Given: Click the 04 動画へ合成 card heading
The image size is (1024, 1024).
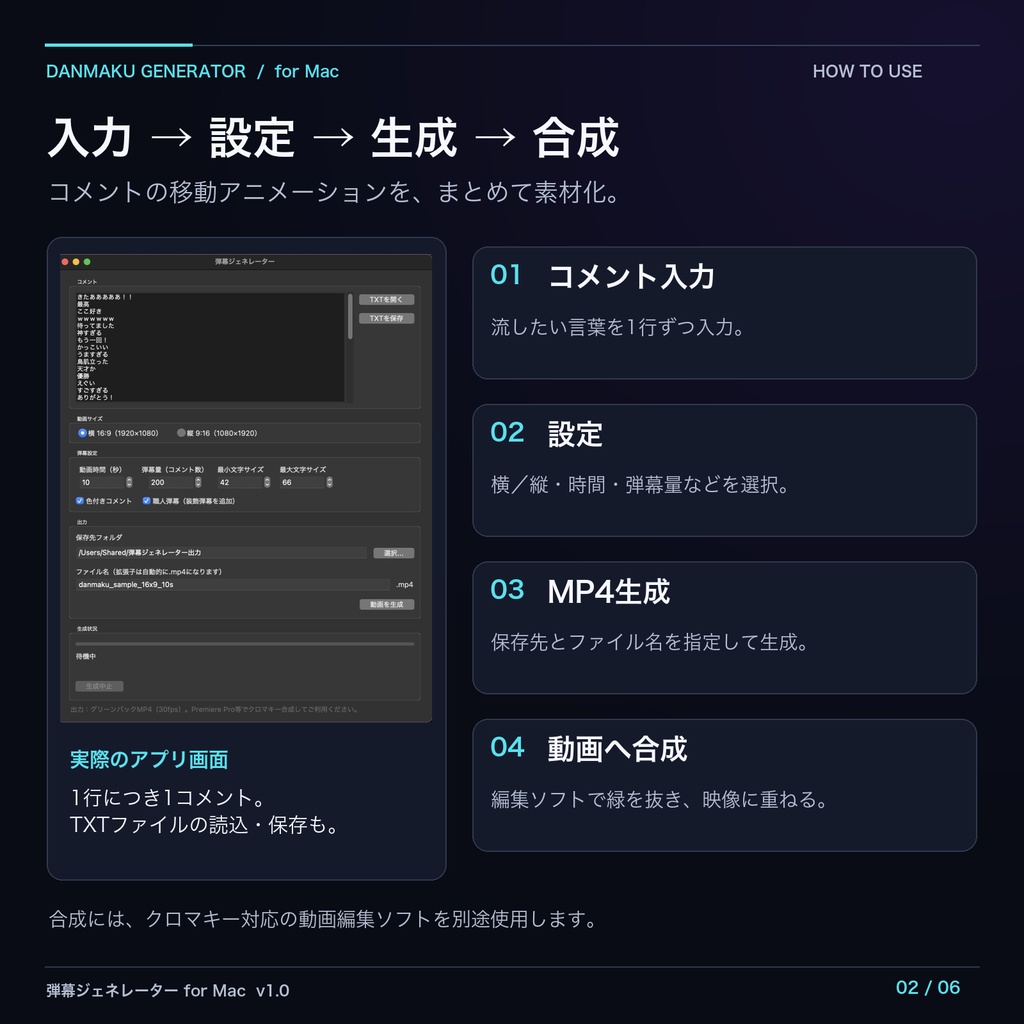Looking at the screenshot, I should pos(588,748).
